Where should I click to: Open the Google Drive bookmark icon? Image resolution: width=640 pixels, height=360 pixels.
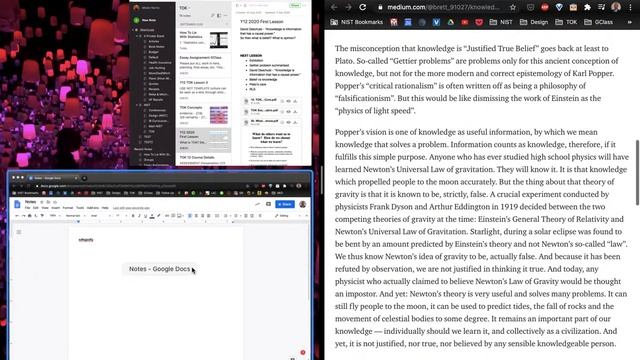click(x=450, y=22)
